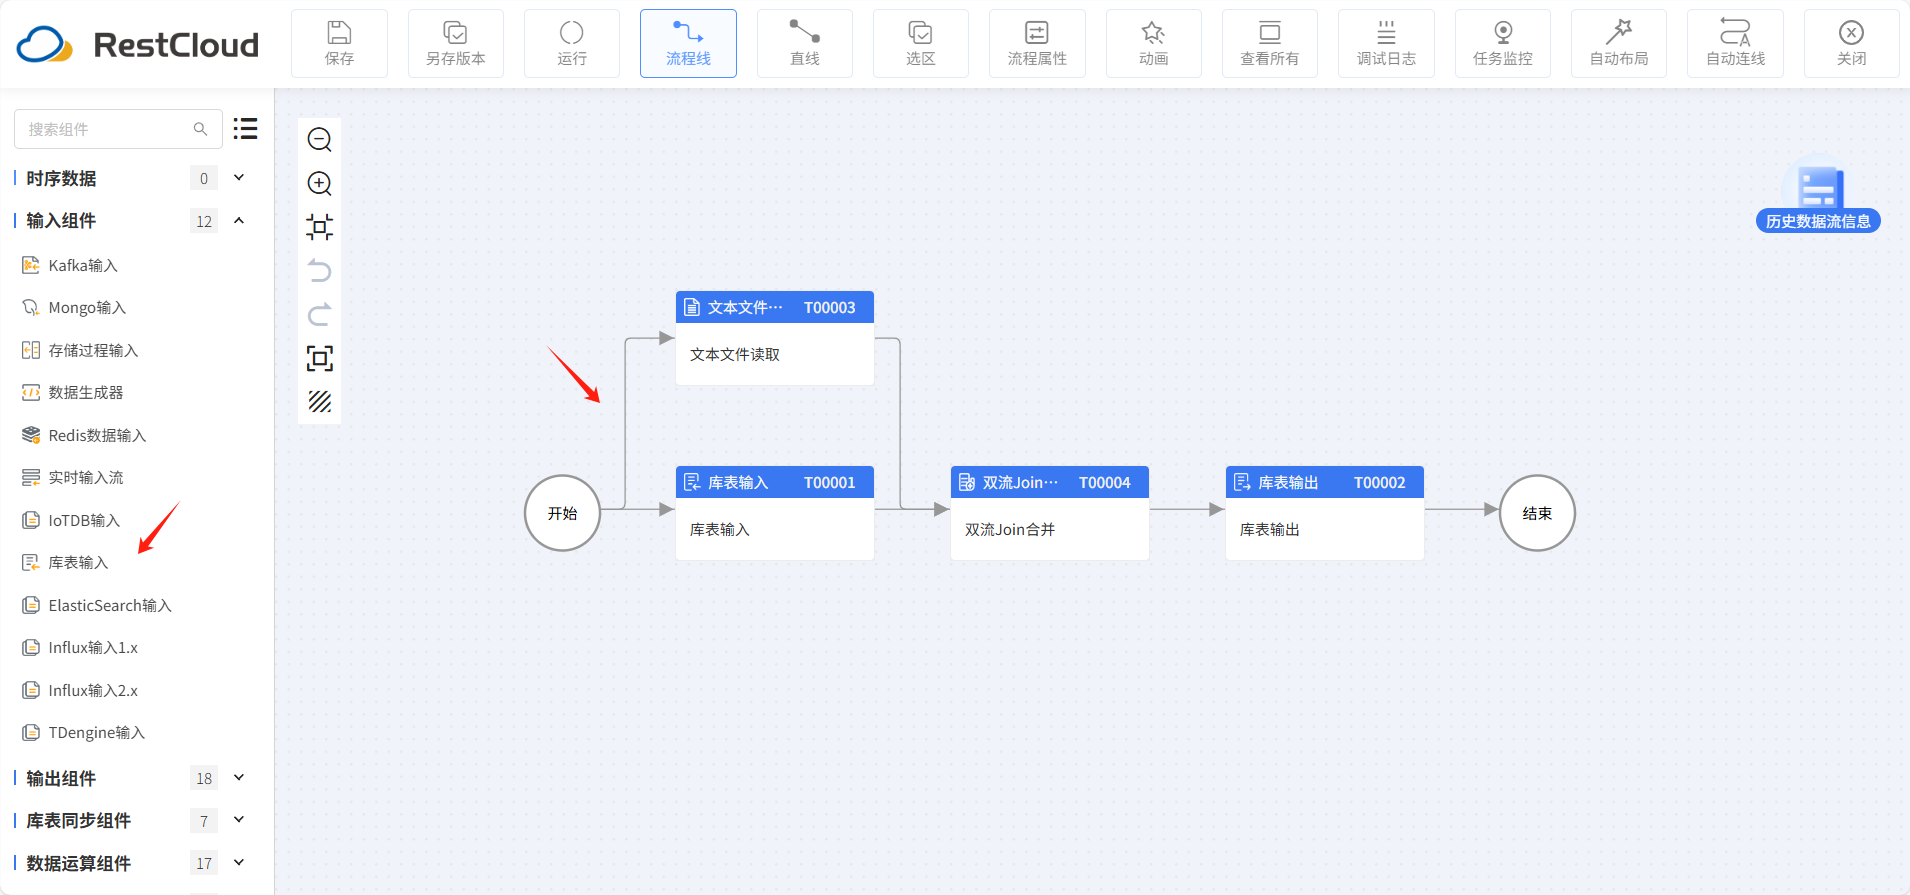Select the 存储过程输入 component
The width and height of the screenshot is (1910, 895).
click(80, 350)
